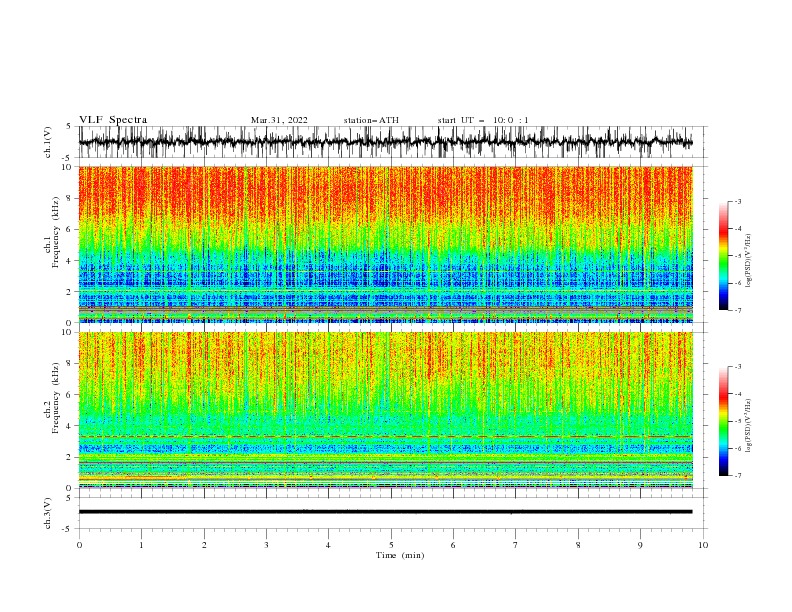
Task: Click the date text "Mar.31, 2022"
Action: [279, 120]
